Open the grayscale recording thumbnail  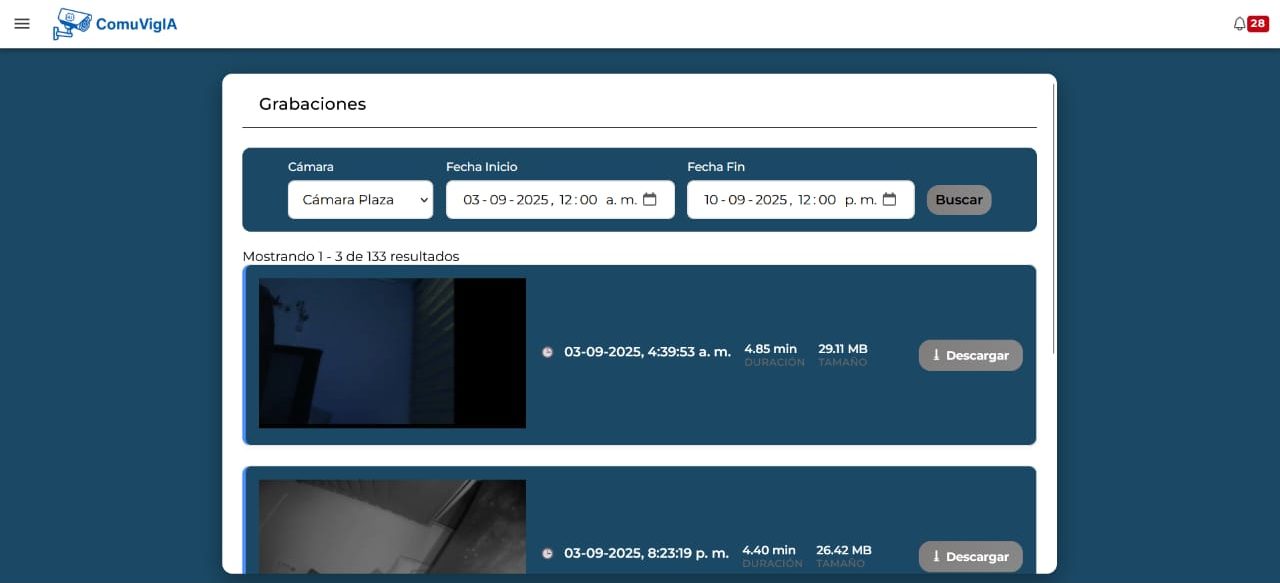click(392, 526)
